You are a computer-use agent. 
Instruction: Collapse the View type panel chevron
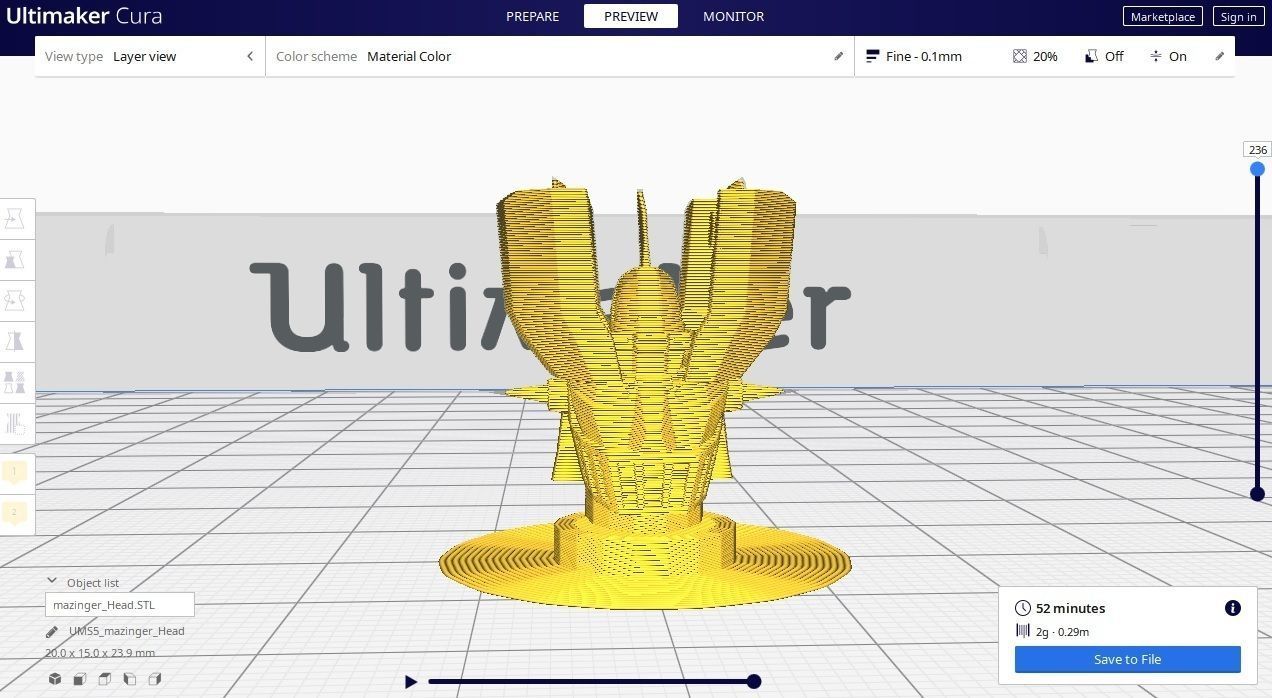click(x=250, y=56)
